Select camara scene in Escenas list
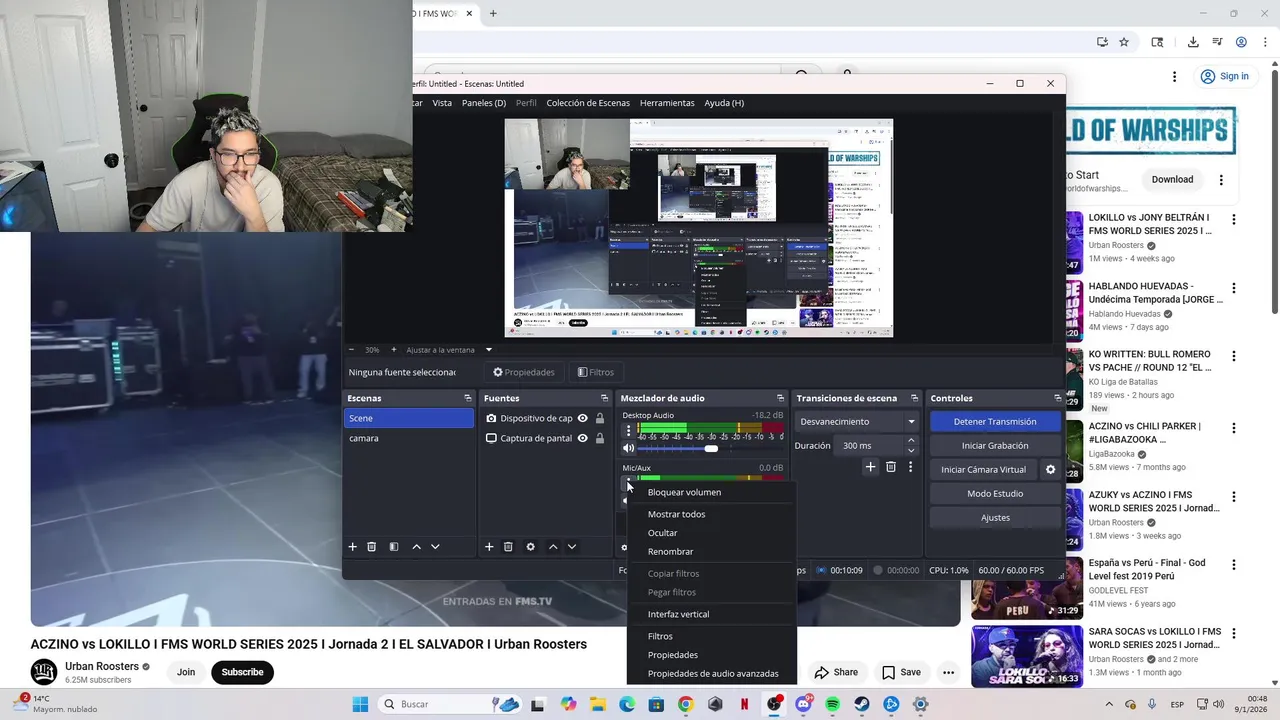The width and height of the screenshot is (1280, 720). click(x=409, y=438)
